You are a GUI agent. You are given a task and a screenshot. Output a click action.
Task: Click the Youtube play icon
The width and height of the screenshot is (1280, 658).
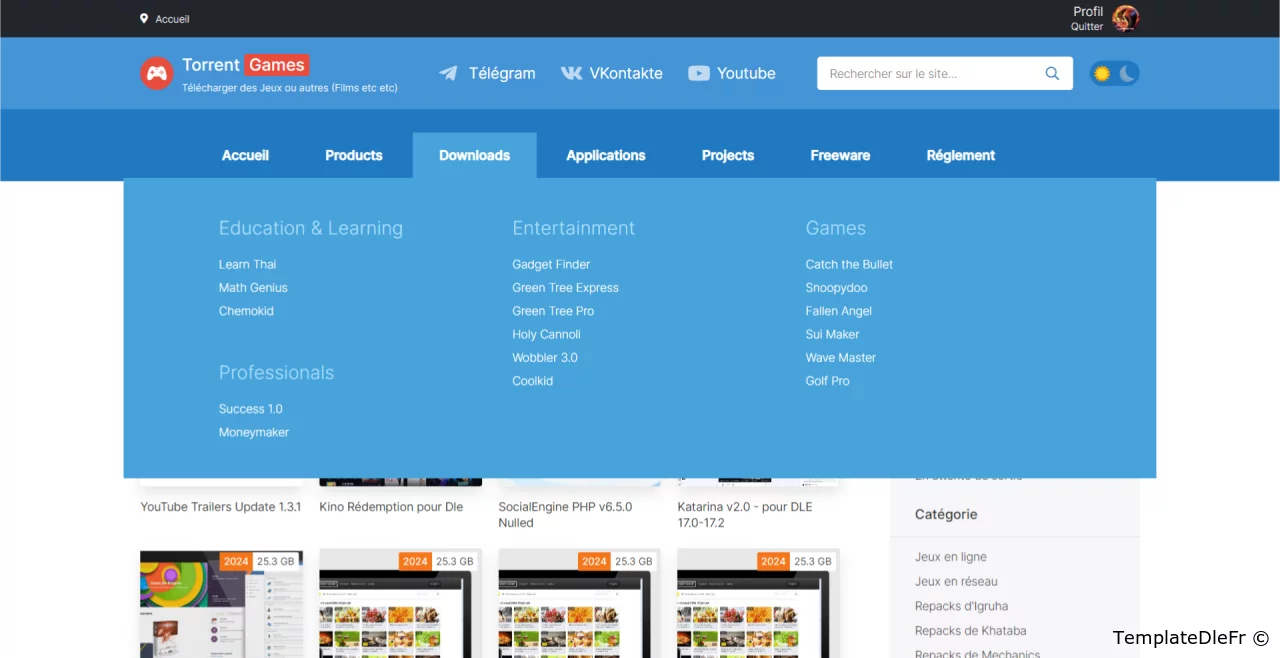click(699, 73)
